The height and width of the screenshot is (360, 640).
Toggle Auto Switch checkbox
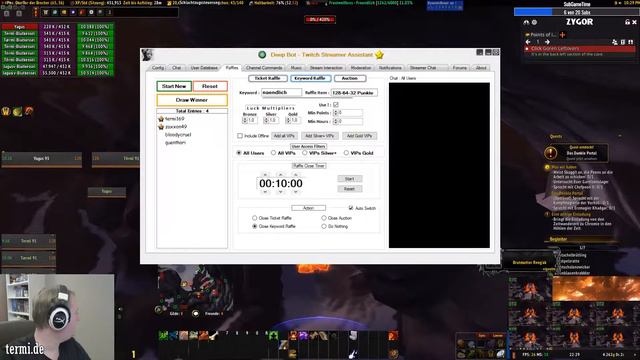(351, 208)
